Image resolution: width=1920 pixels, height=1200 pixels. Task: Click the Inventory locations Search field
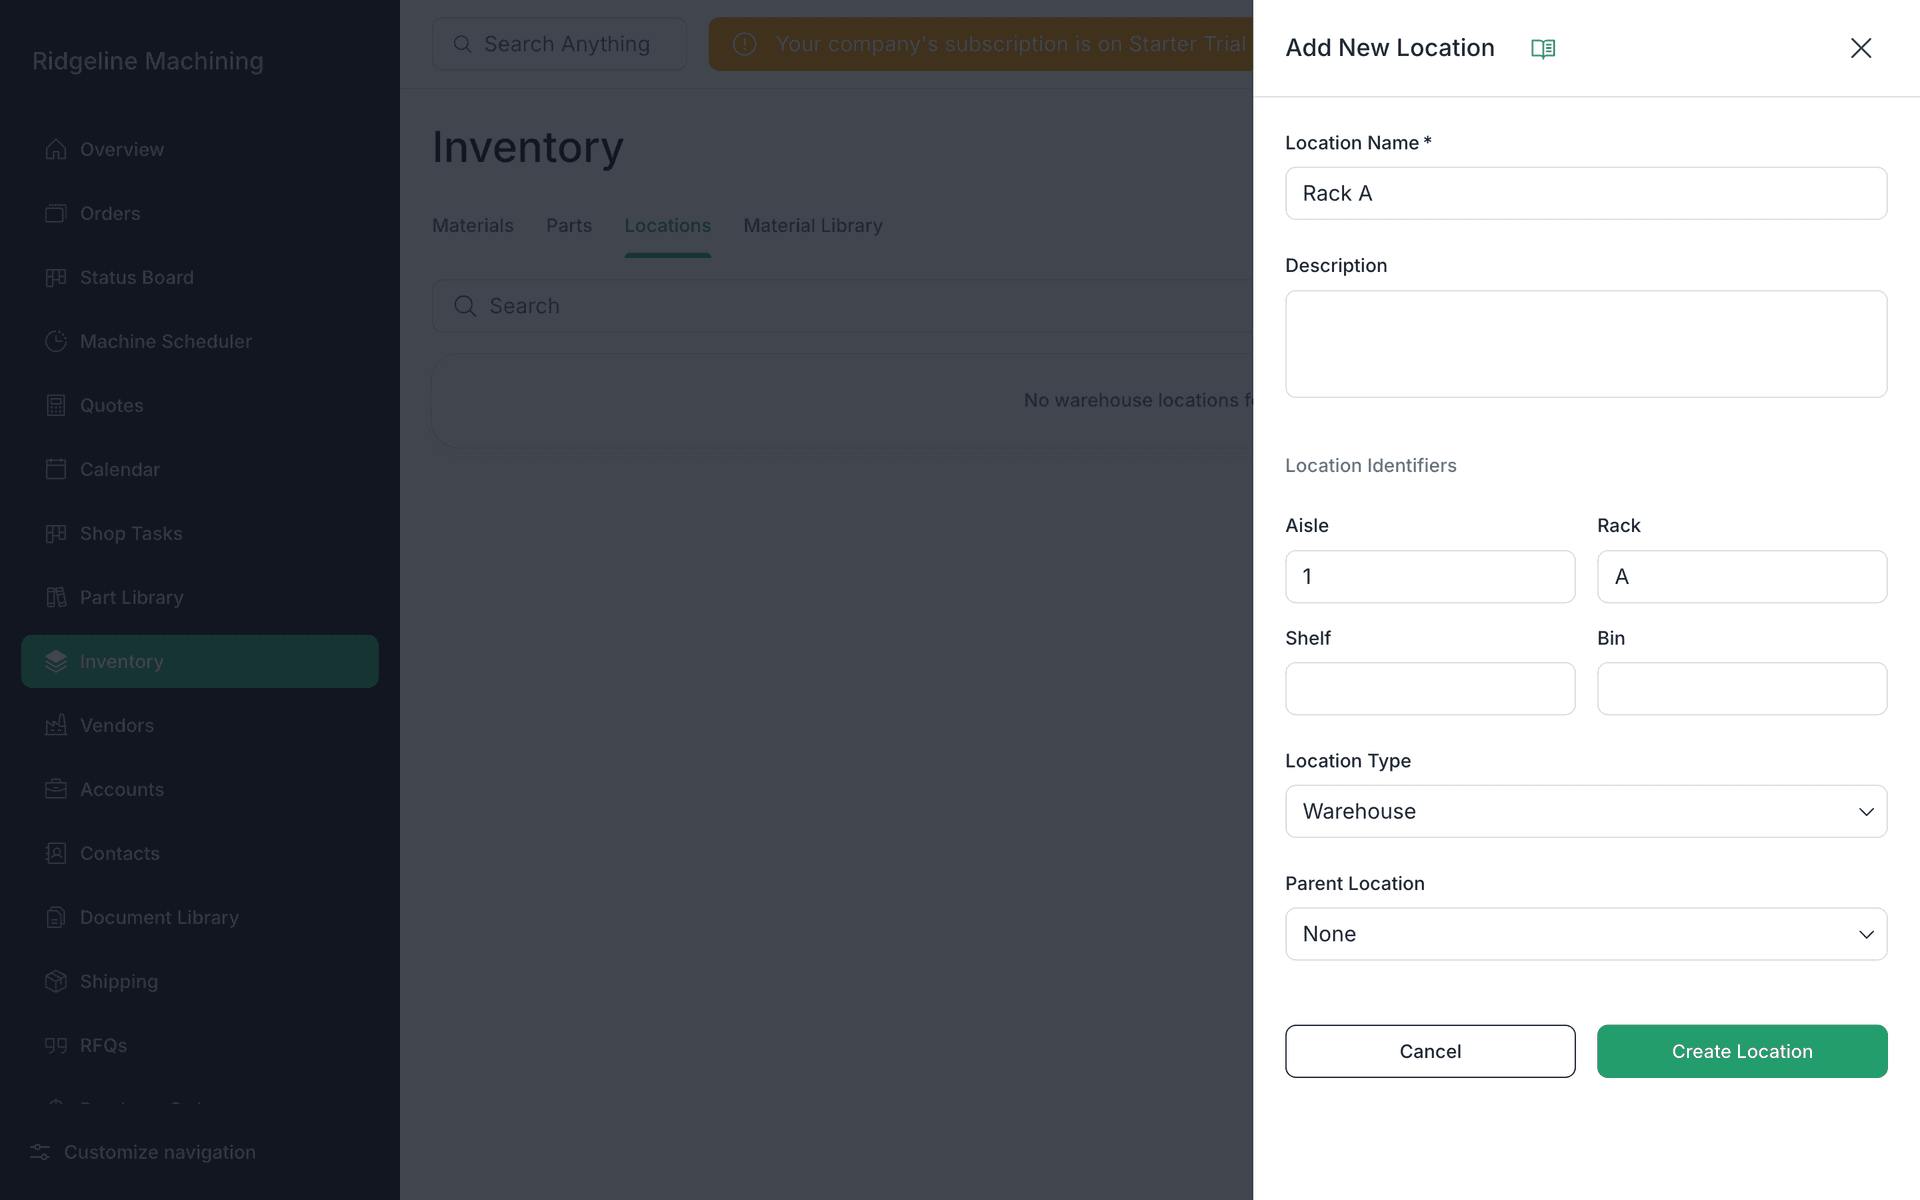[x=842, y=306]
